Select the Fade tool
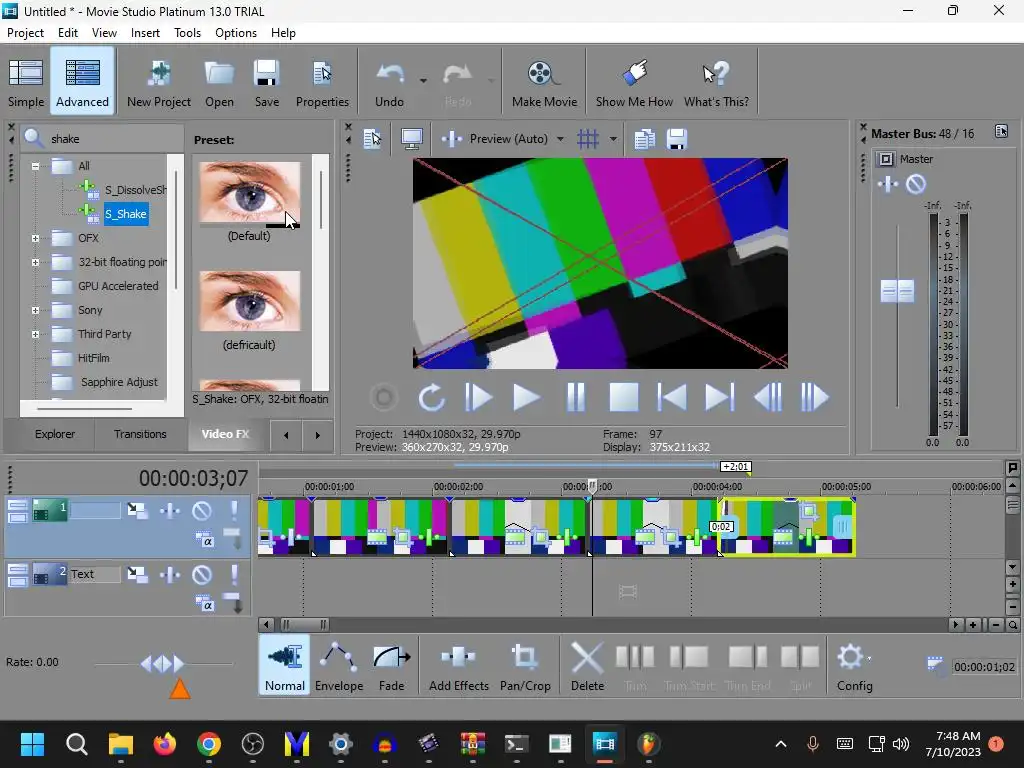Viewport: 1024px width, 768px height. (391, 666)
